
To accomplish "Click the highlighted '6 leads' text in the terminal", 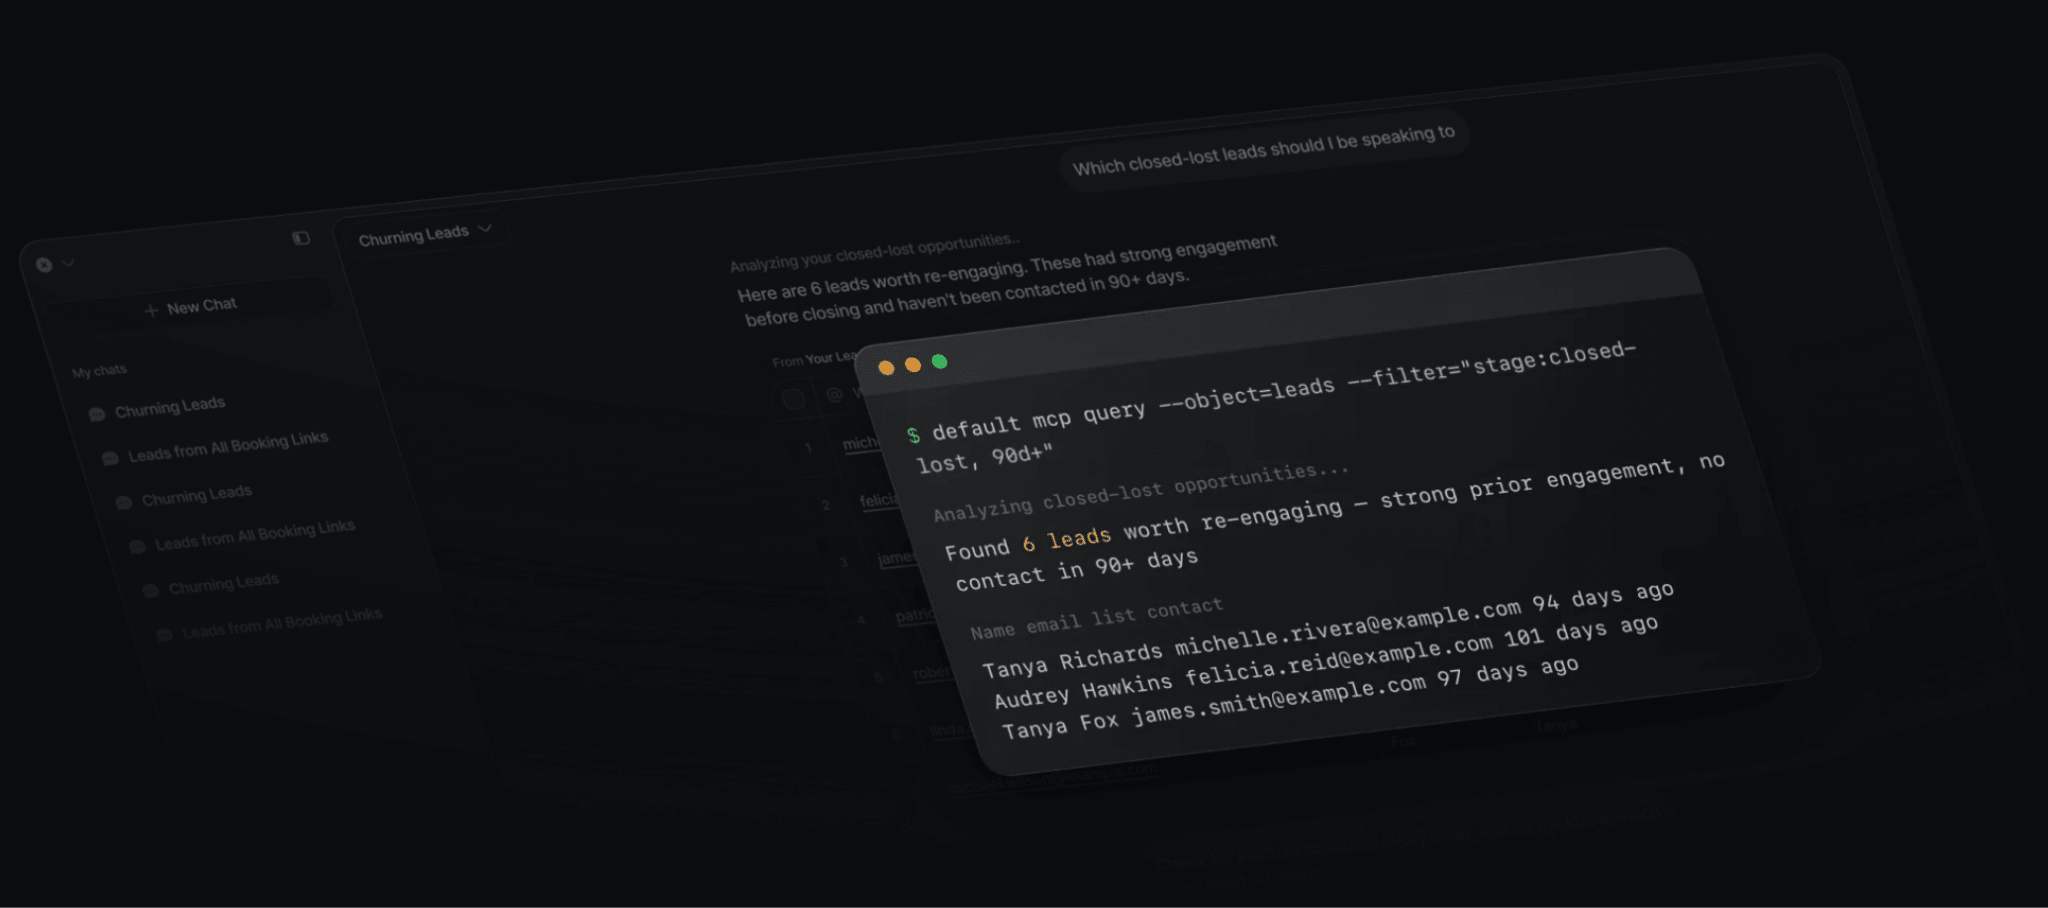I will (1066, 540).
